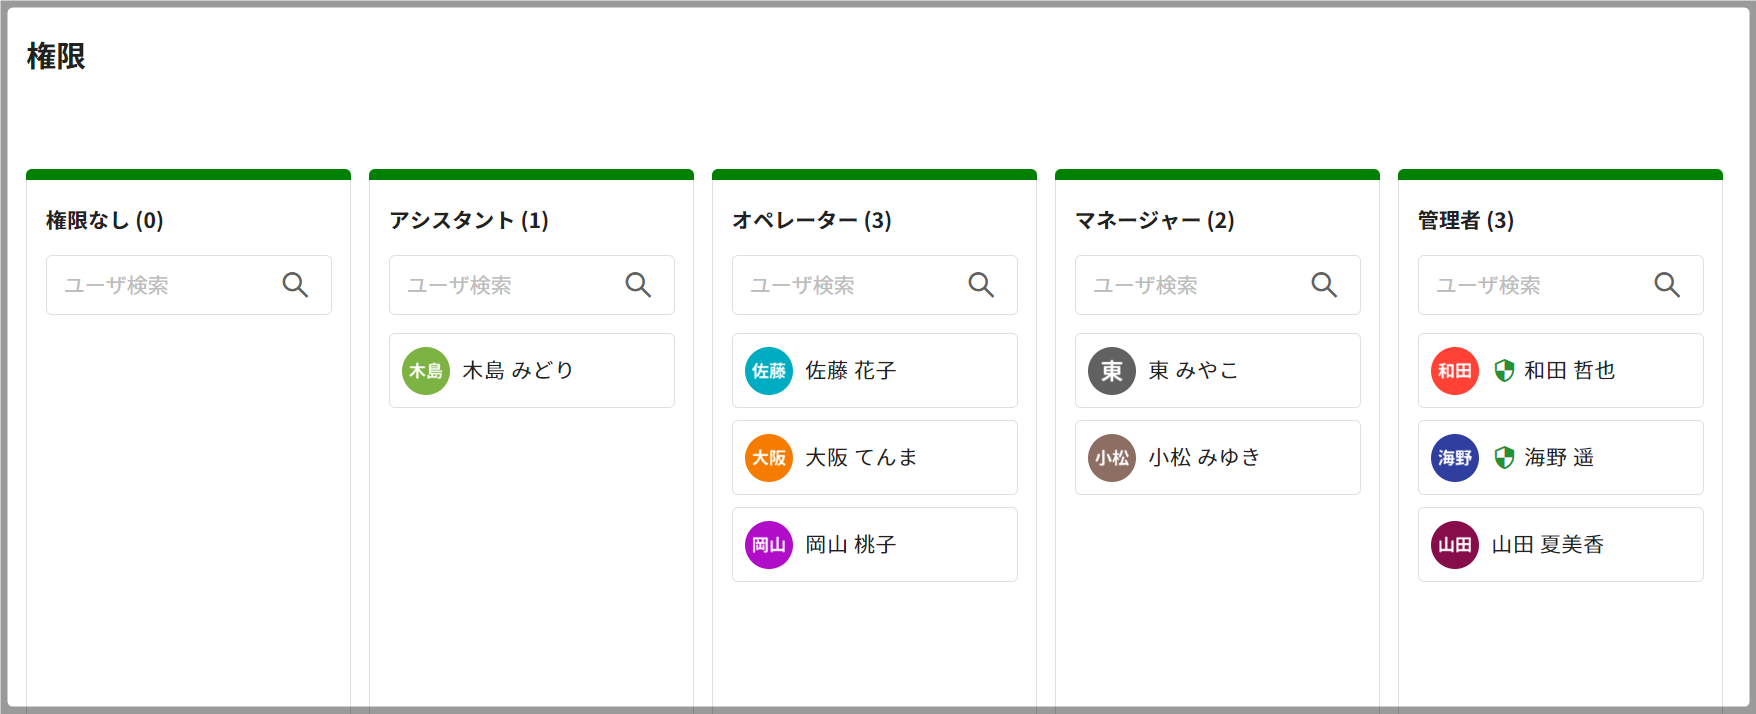Click dark red 山田 avatar circle
The width and height of the screenshot is (1756, 714).
click(x=1455, y=545)
